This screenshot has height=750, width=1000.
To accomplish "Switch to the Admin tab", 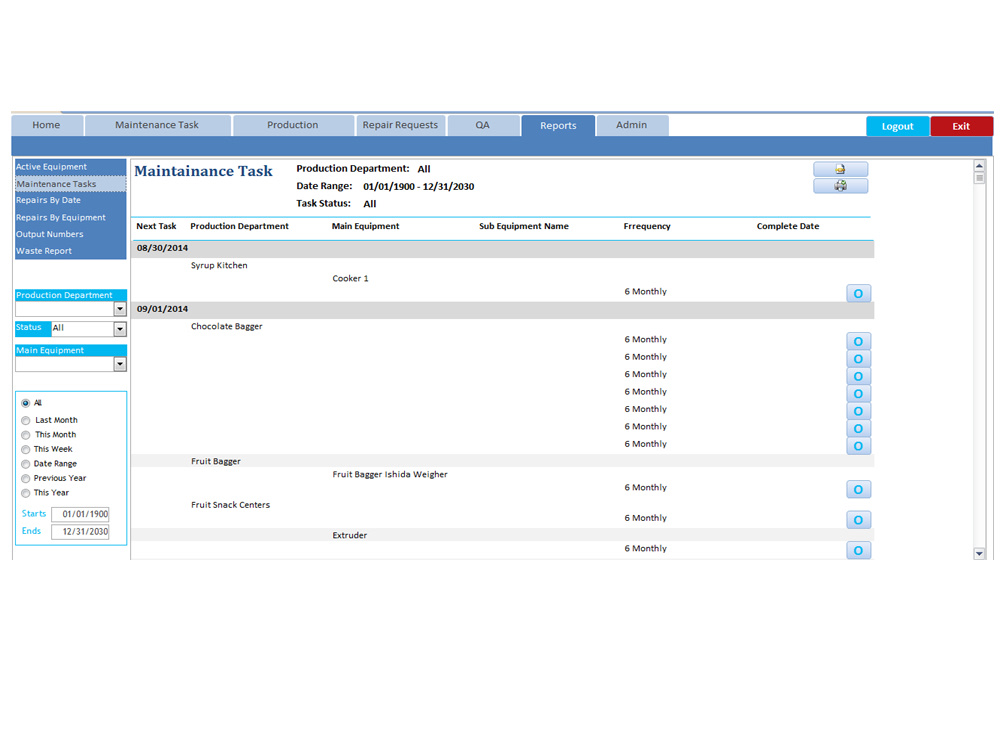I will click(x=632, y=125).
